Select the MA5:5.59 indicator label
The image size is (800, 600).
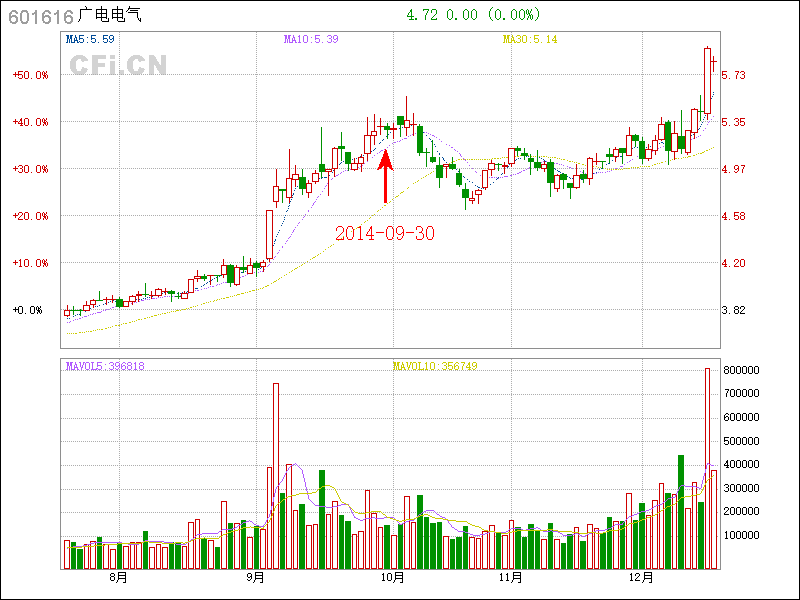pyautogui.click(x=90, y=40)
